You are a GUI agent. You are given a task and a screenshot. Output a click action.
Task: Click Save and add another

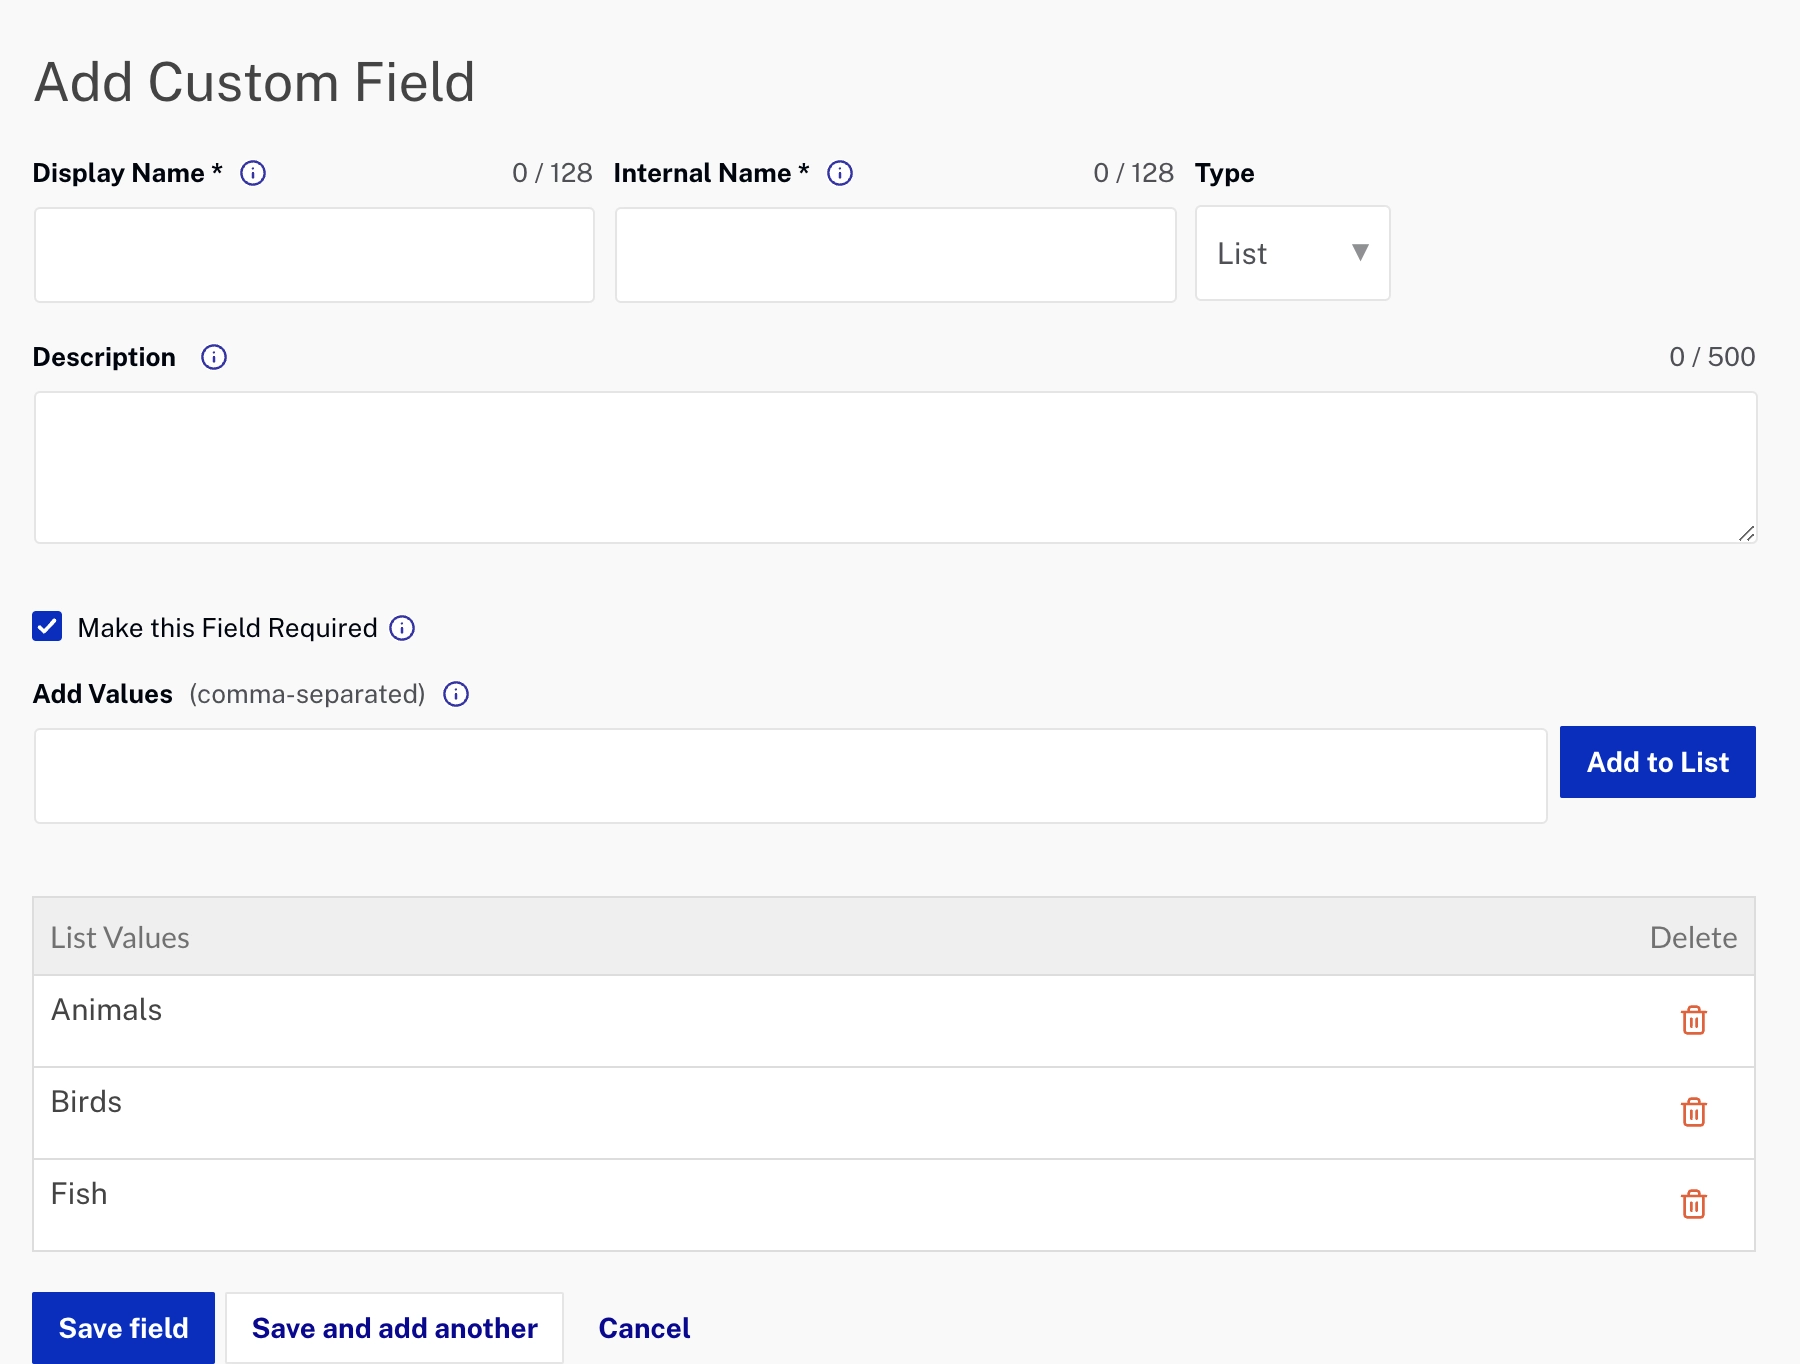[394, 1328]
